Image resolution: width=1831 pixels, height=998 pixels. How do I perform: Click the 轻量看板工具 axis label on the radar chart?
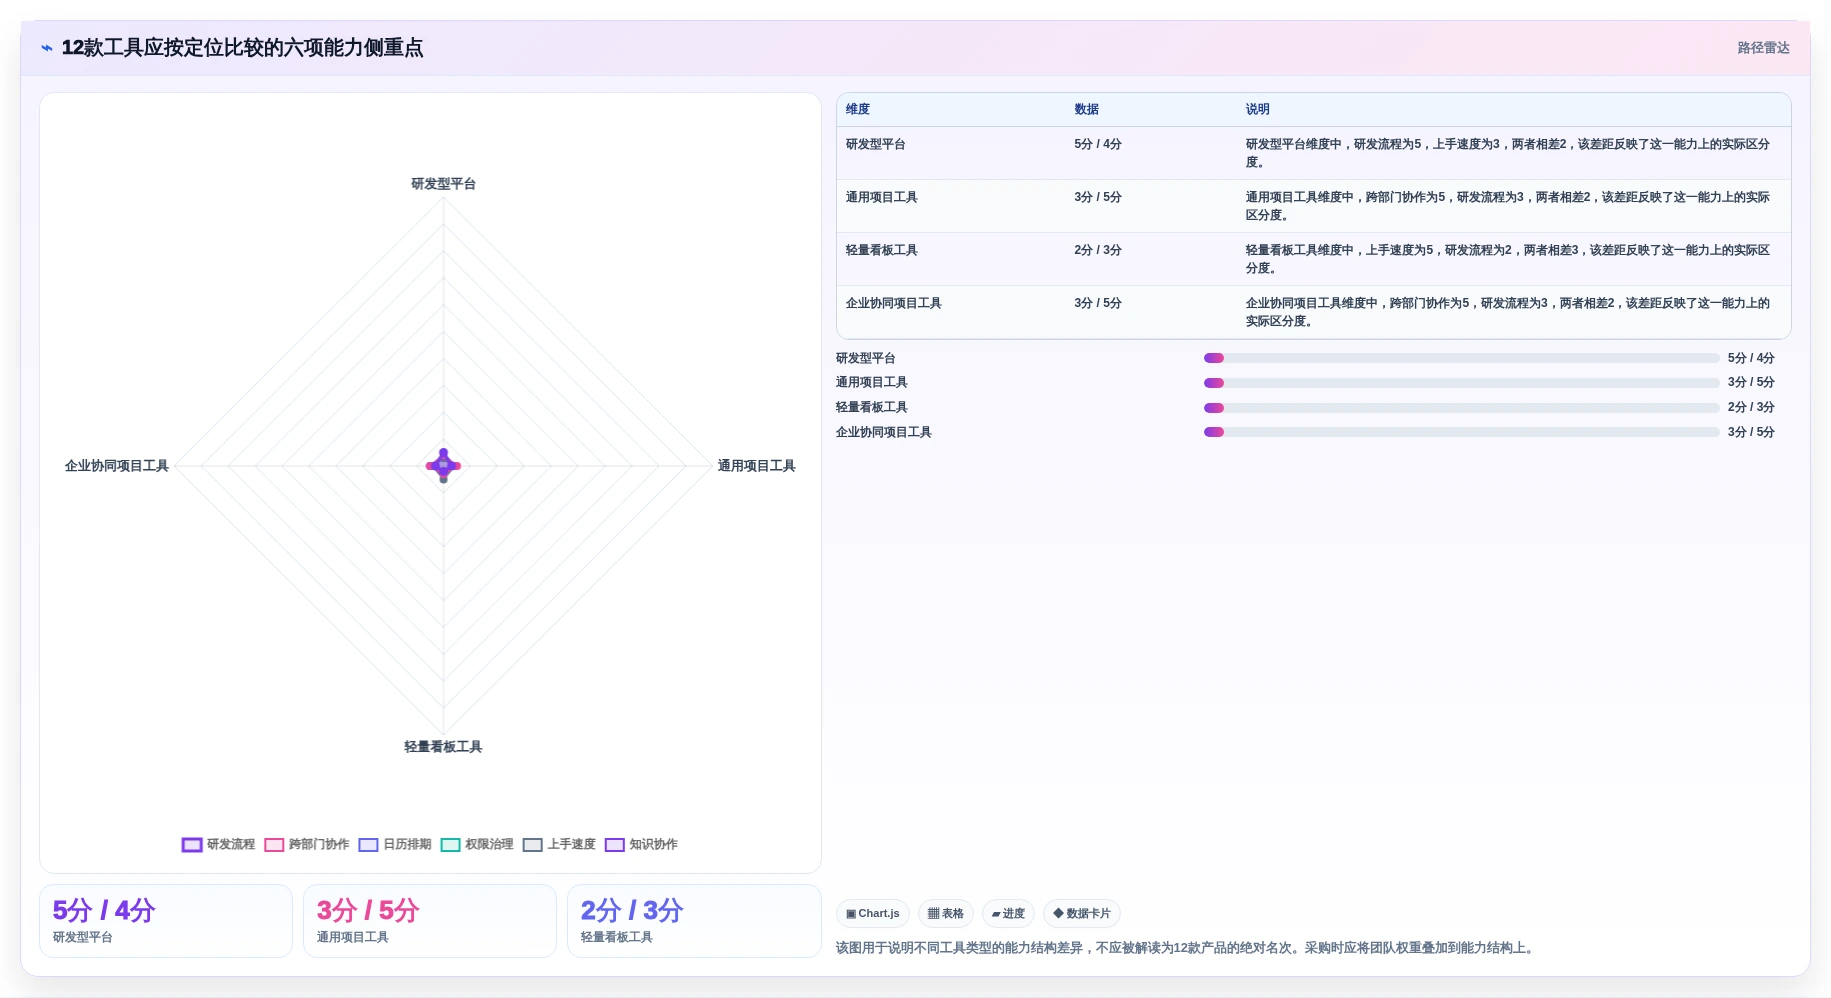pos(443,747)
